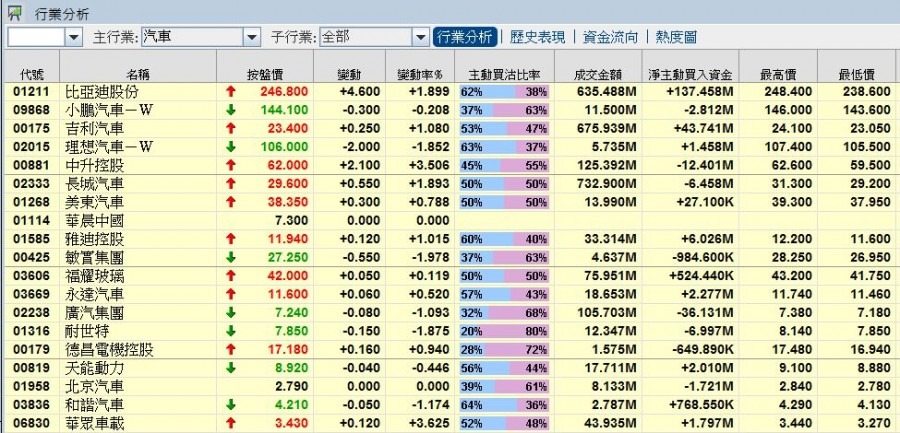Sort by 變動率% column header
The image size is (900, 433).
[419, 73]
